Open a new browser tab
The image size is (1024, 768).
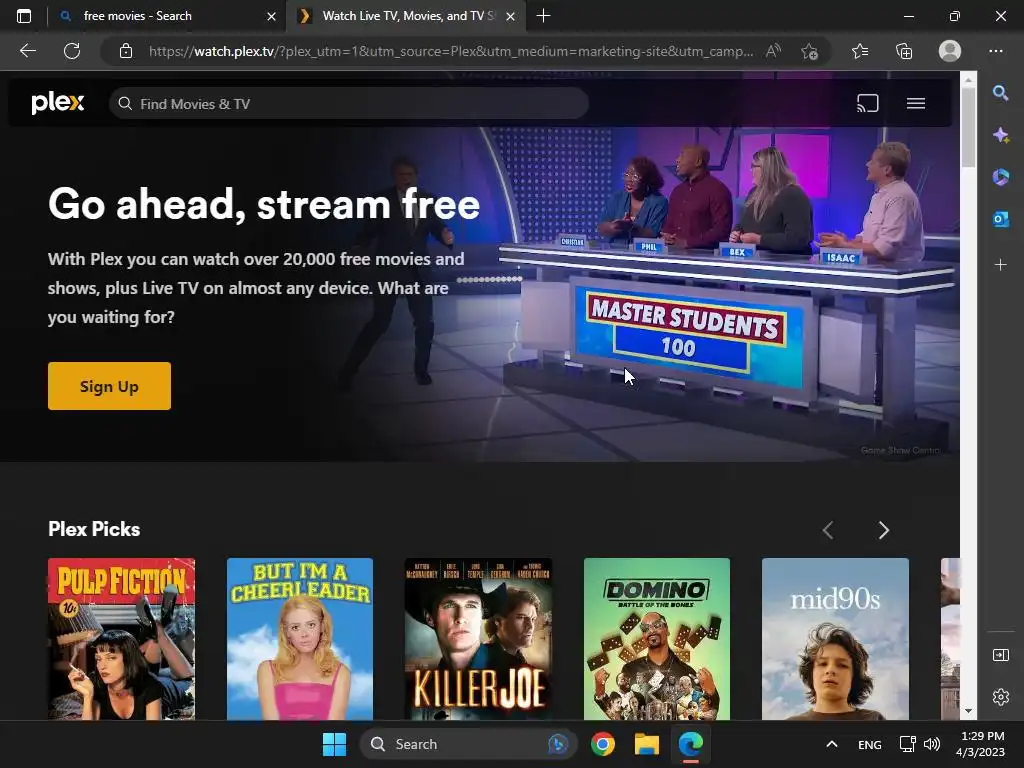543,16
